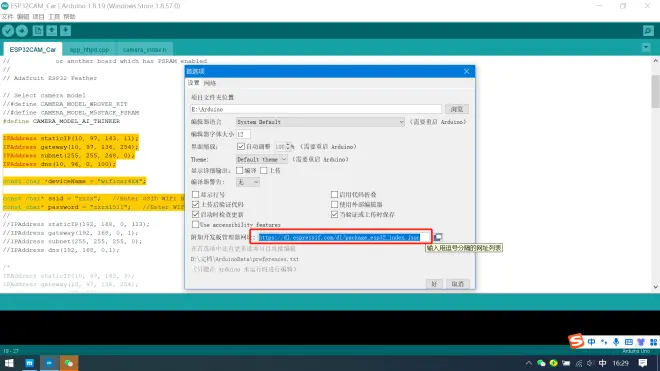
Task: Click the additional boards manager URL field
Action: pos(344,237)
